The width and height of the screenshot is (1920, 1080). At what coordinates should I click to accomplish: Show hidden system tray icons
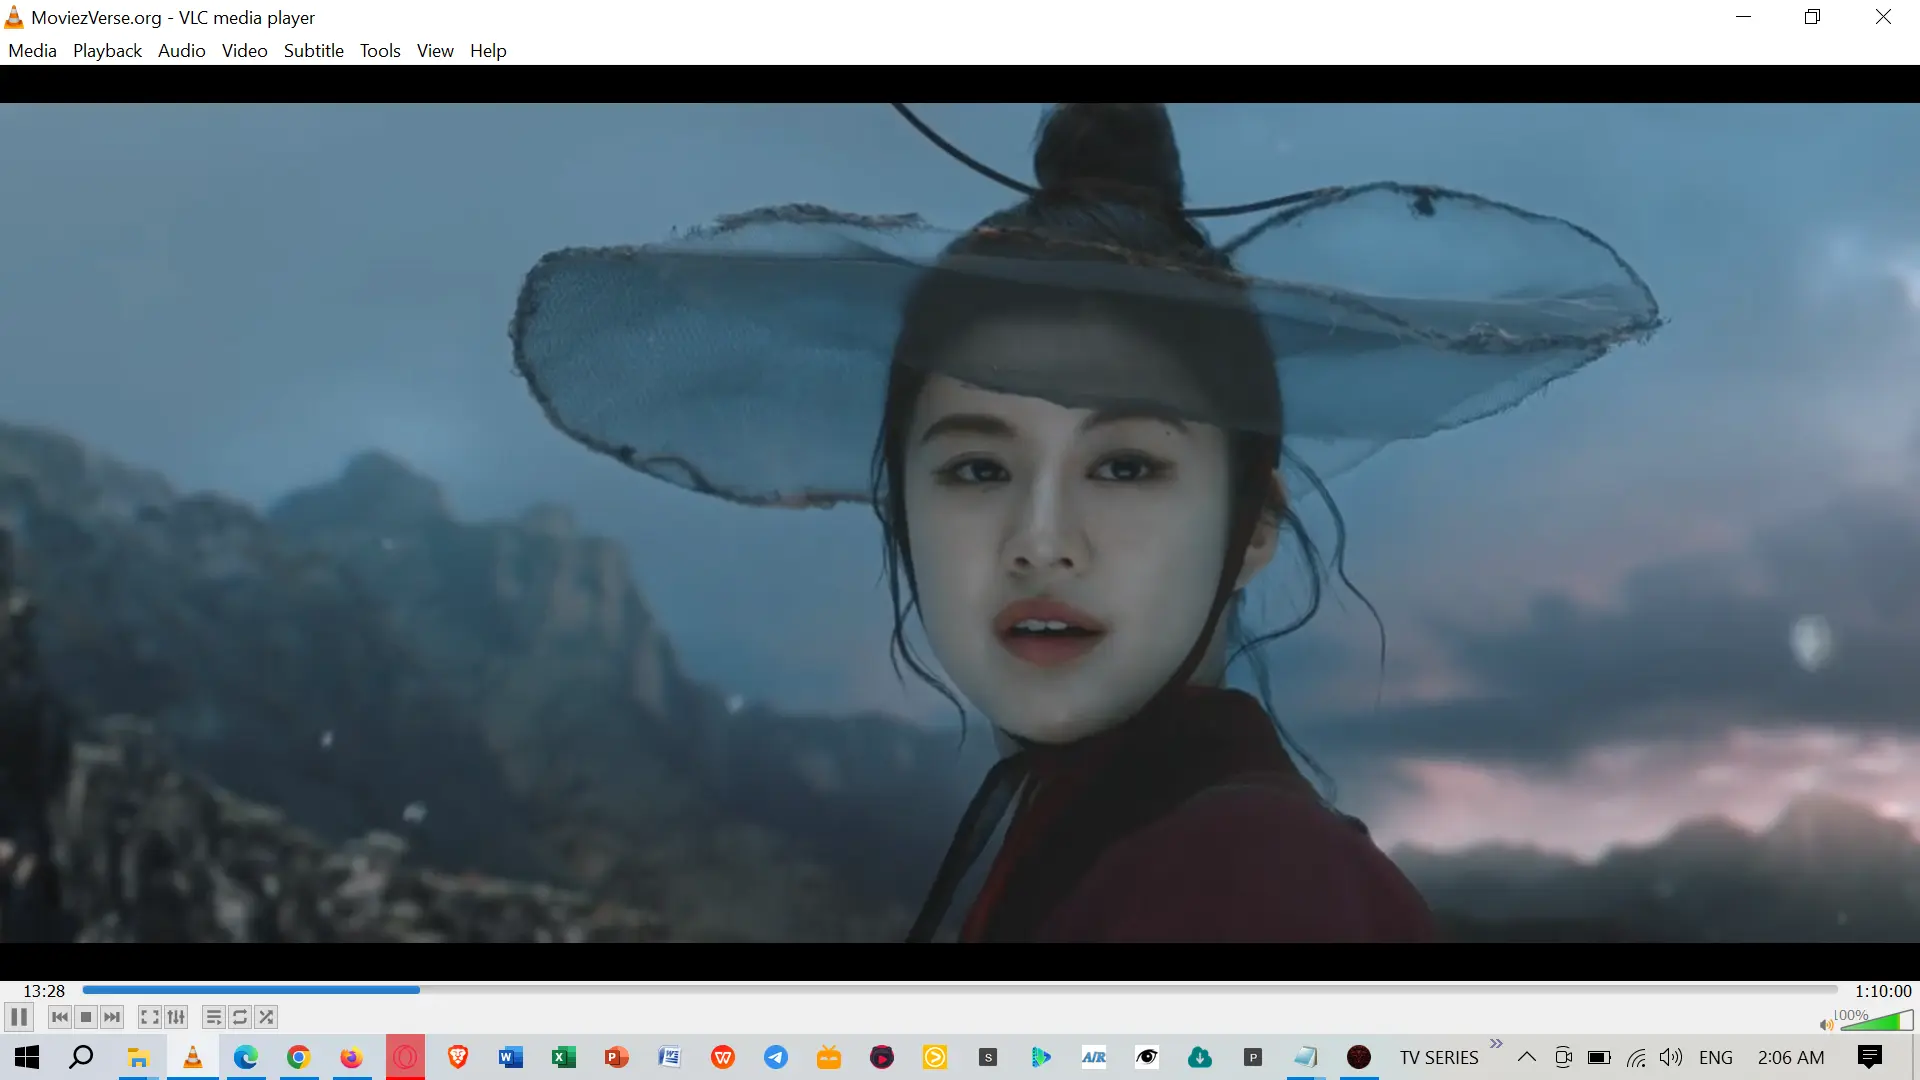point(1527,1057)
